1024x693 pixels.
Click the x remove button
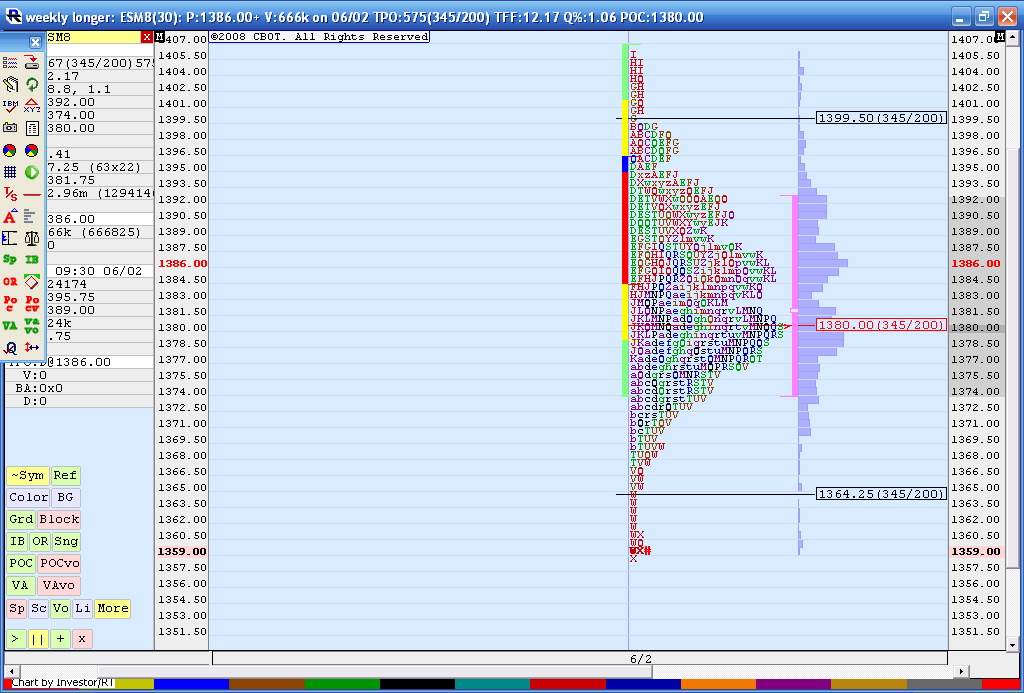(x=82, y=639)
